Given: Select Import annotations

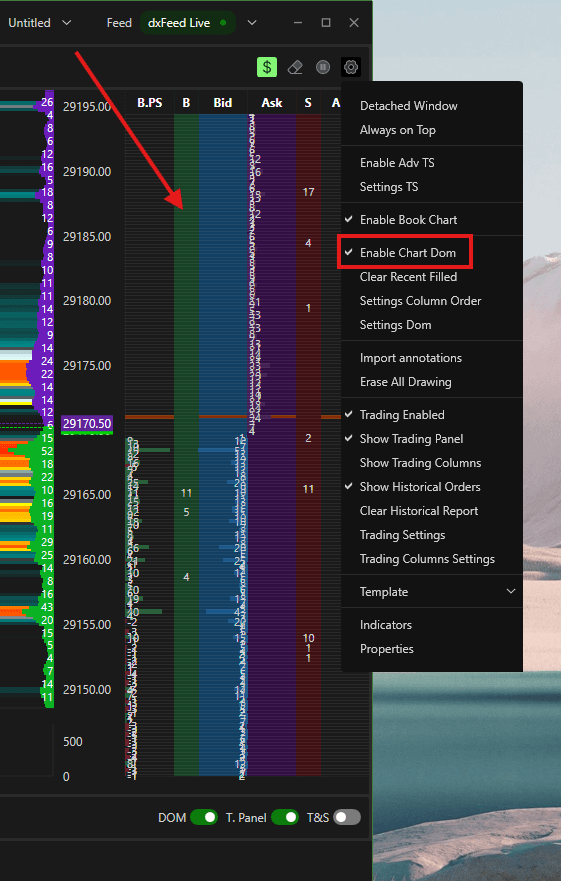Looking at the screenshot, I should point(432,358).
